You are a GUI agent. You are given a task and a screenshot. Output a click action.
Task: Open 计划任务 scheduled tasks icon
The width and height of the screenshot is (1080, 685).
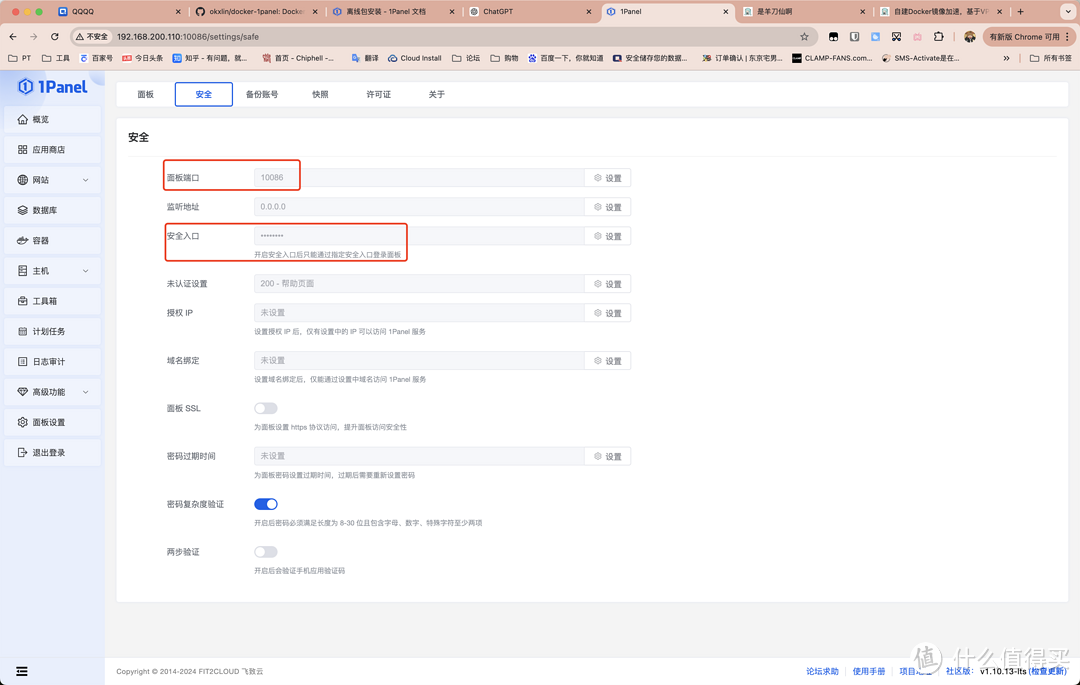click(x=23, y=331)
